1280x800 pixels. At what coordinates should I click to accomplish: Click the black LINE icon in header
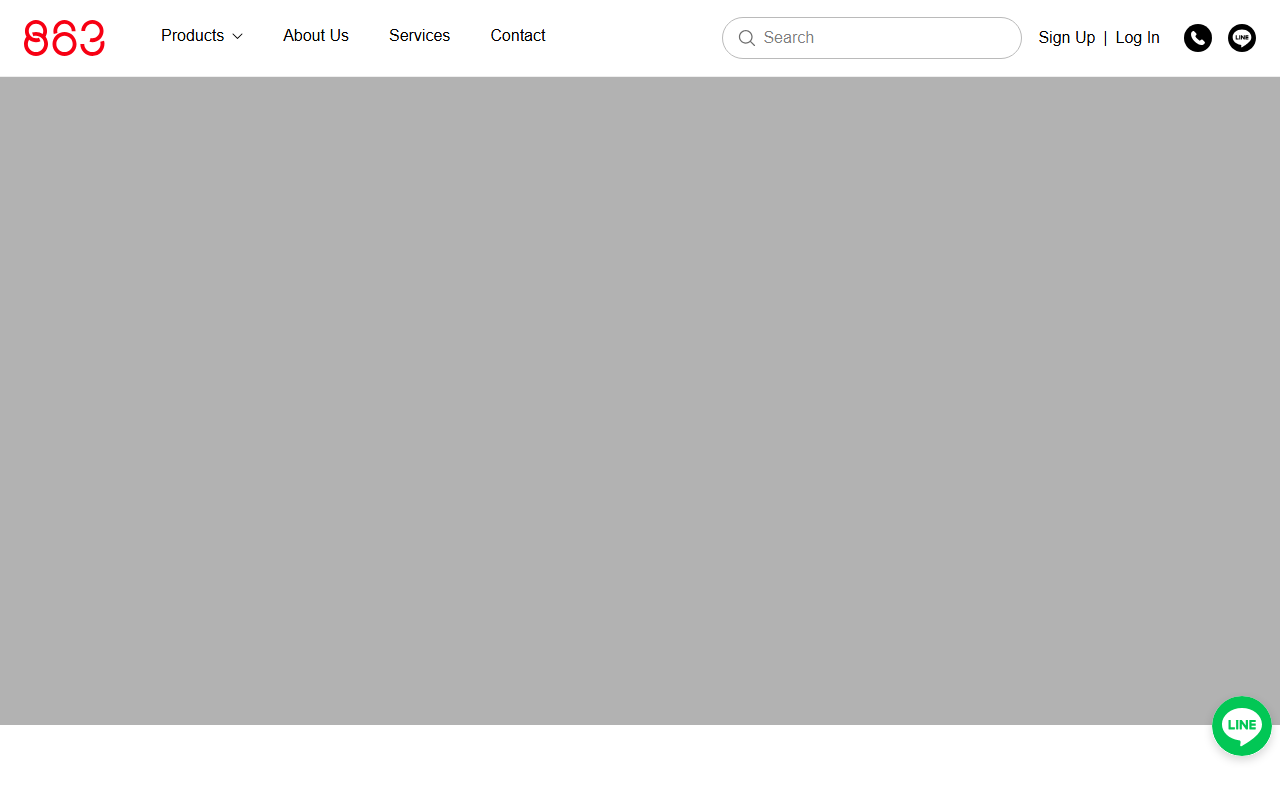tap(1242, 38)
